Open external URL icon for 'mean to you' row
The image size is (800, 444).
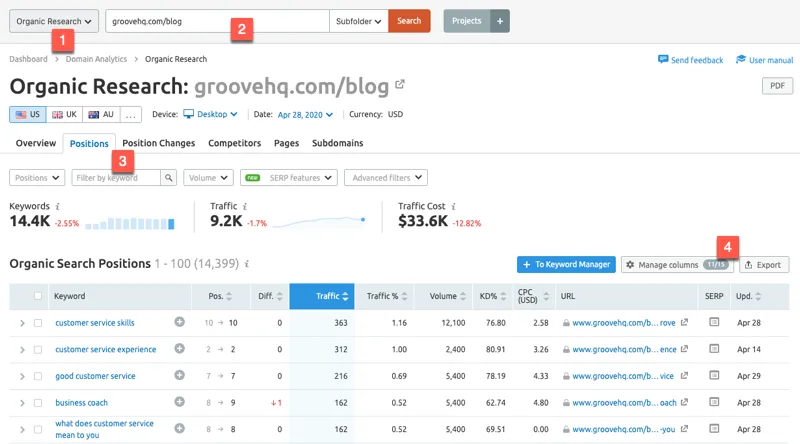click(x=684, y=428)
